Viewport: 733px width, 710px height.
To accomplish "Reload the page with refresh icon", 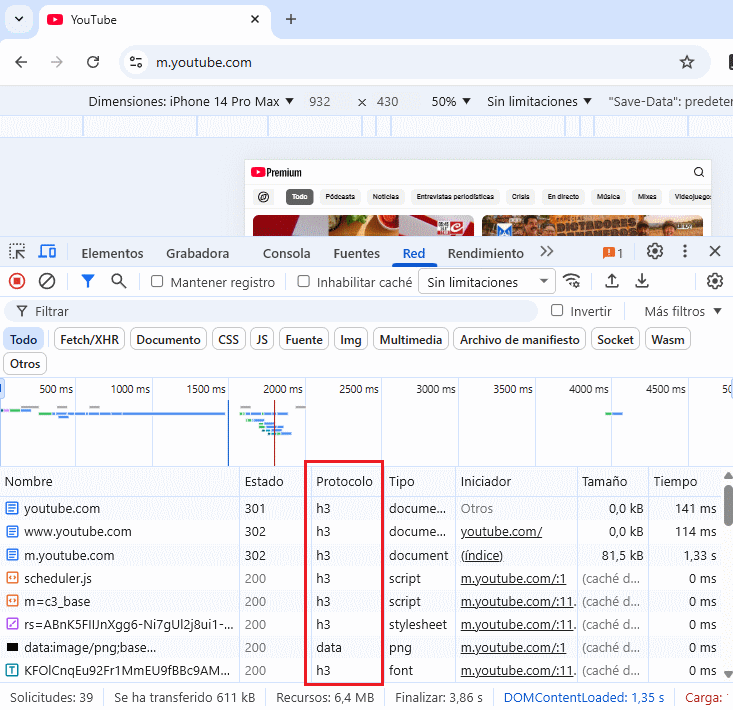I will pyautogui.click(x=93, y=62).
